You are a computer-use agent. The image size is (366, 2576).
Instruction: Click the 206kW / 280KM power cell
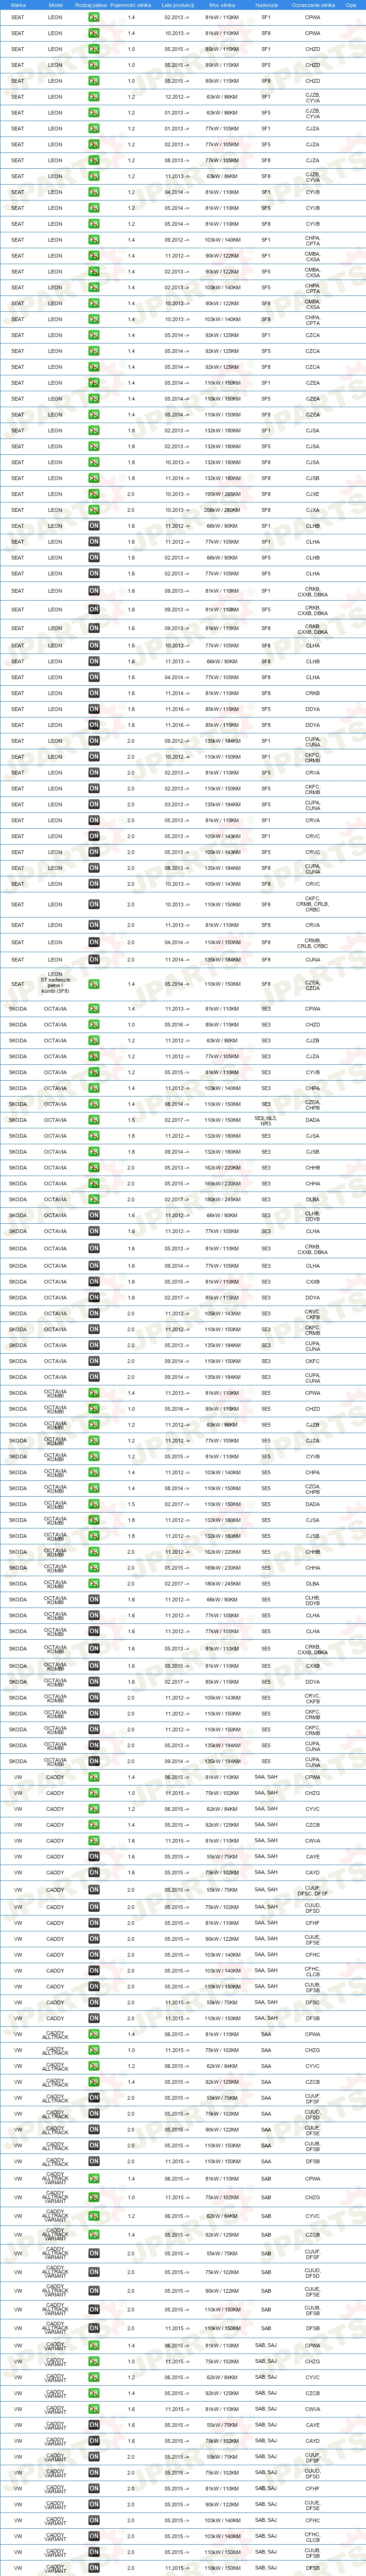(222, 510)
